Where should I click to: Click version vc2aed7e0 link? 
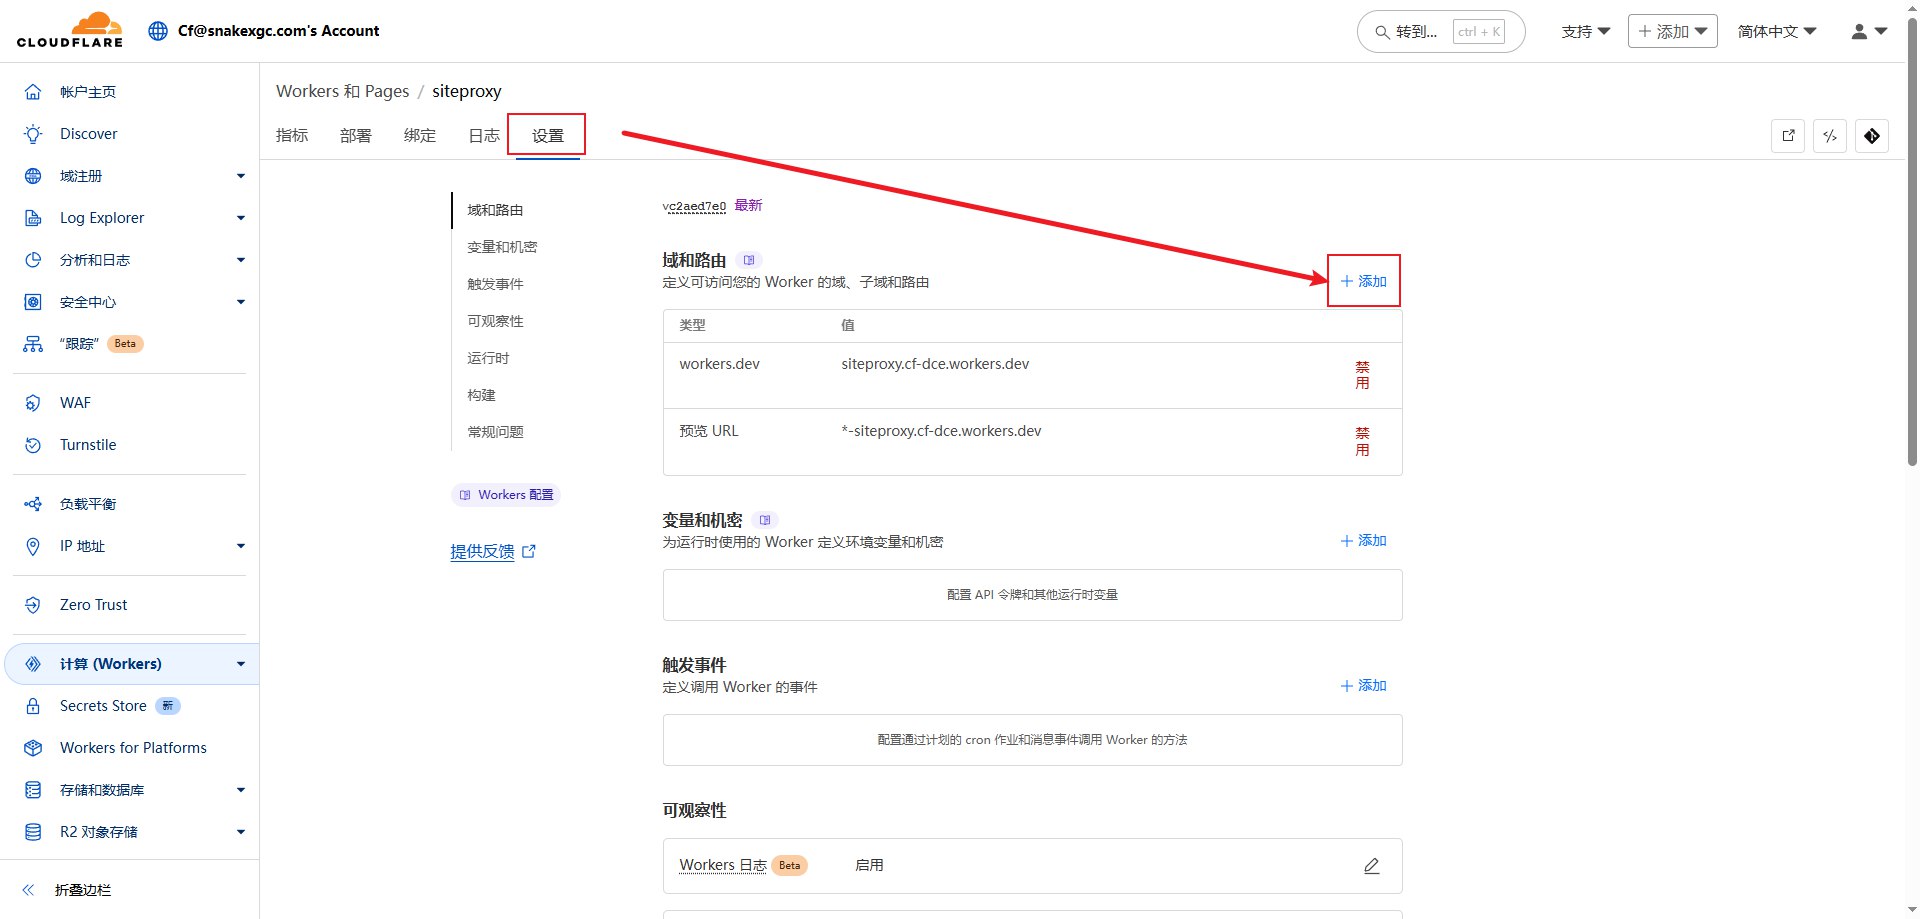pyautogui.click(x=694, y=206)
